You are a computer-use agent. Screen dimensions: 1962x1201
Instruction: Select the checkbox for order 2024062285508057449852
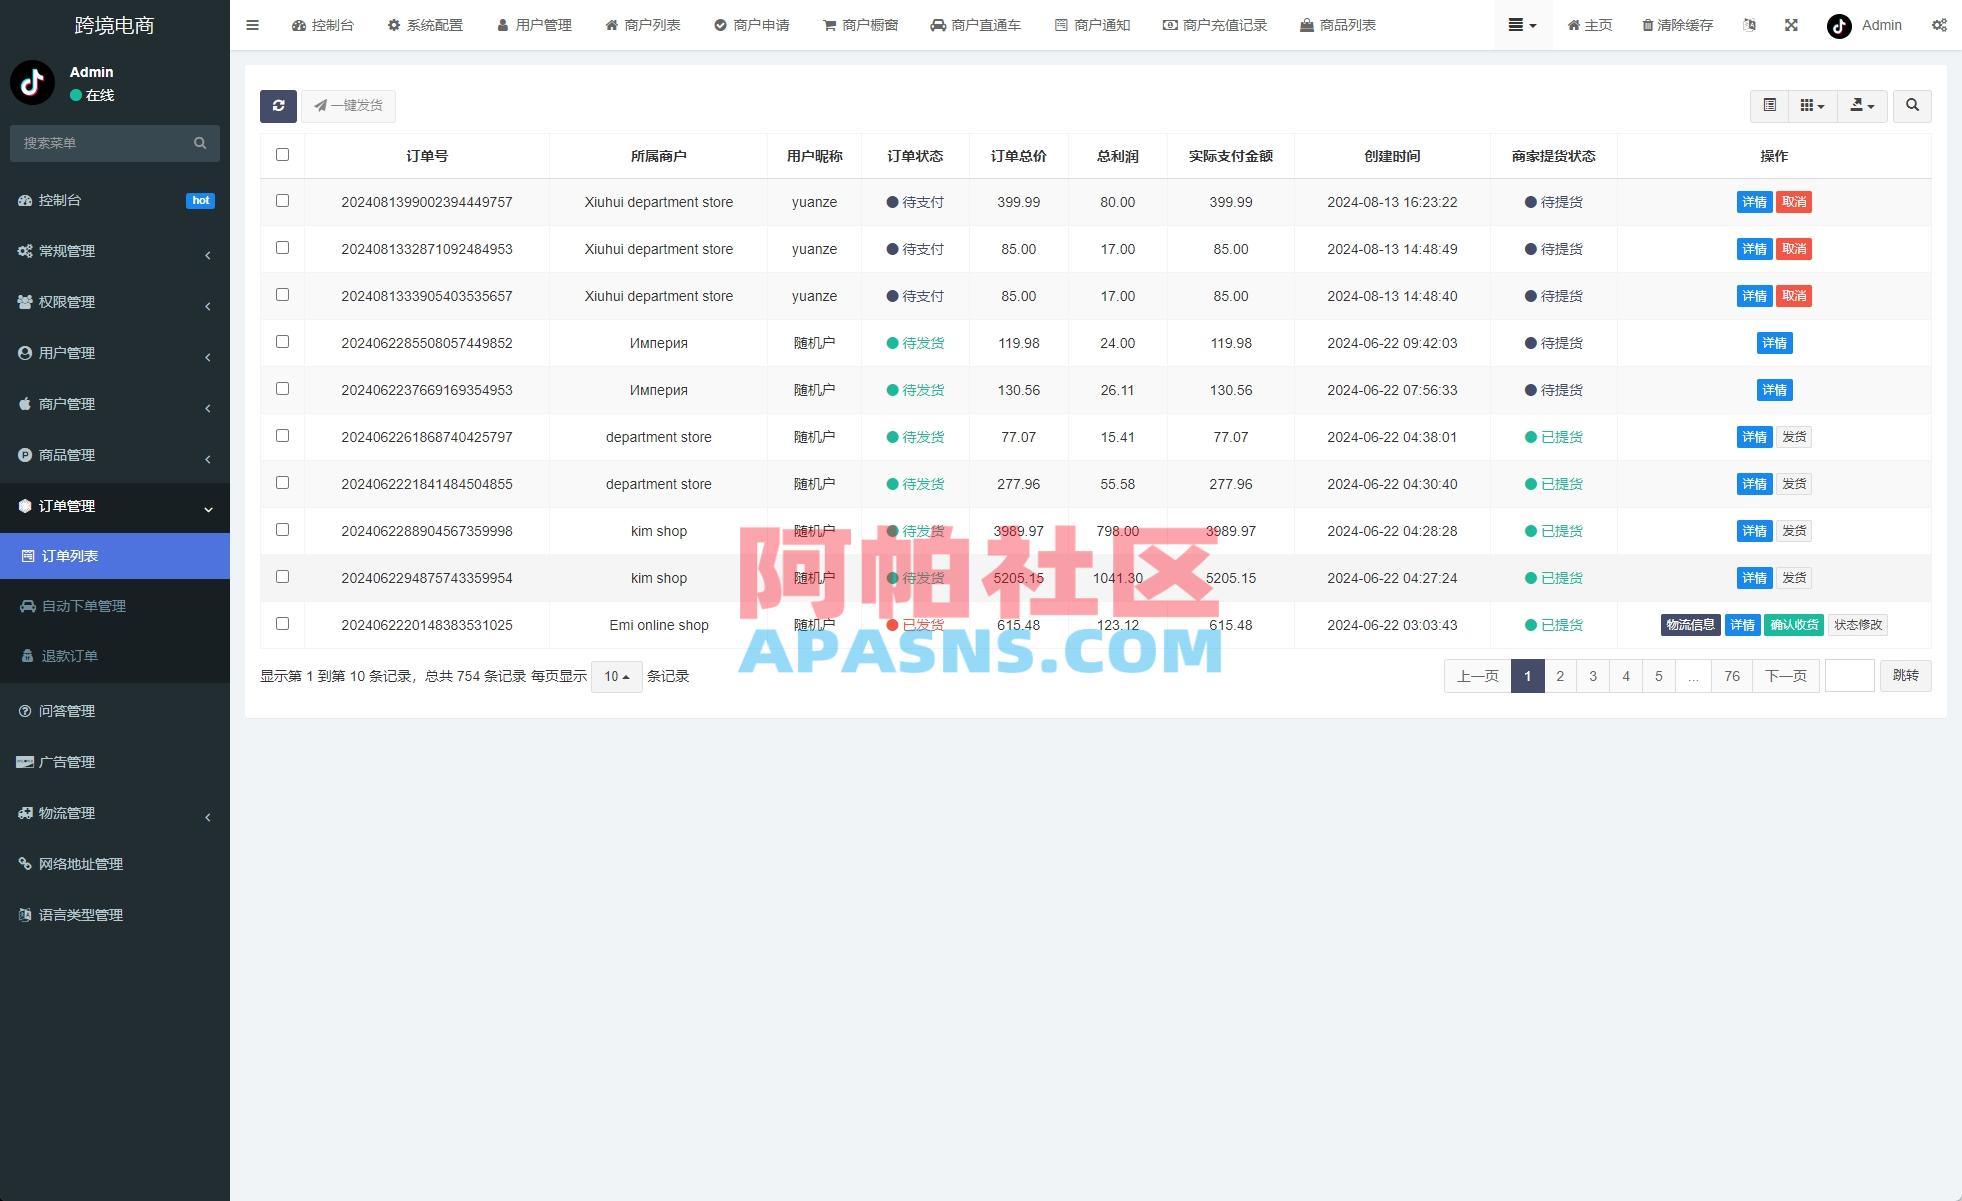click(283, 342)
